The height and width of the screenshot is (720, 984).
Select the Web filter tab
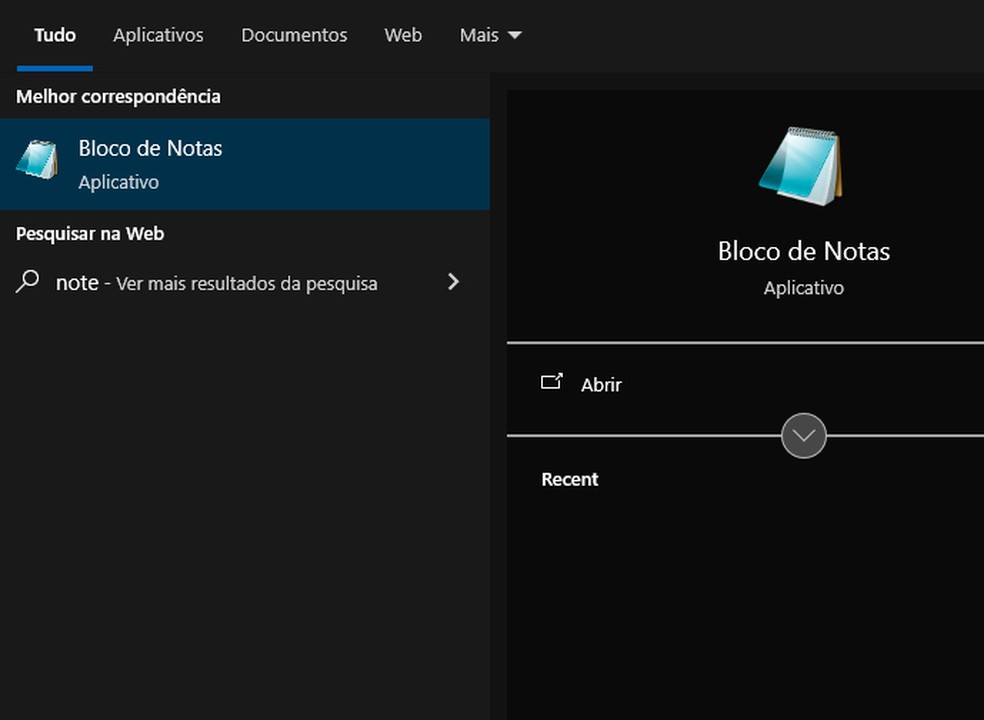tap(403, 35)
